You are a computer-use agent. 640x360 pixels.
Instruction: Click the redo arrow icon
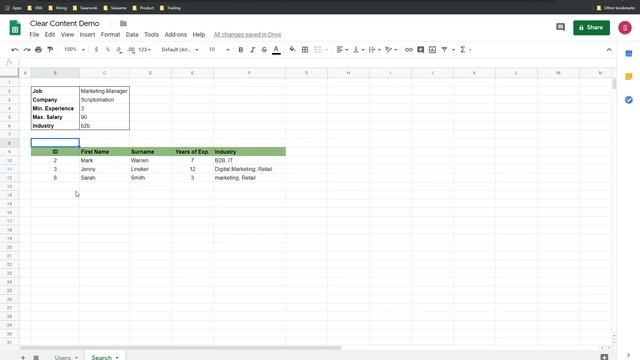pos(27,50)
